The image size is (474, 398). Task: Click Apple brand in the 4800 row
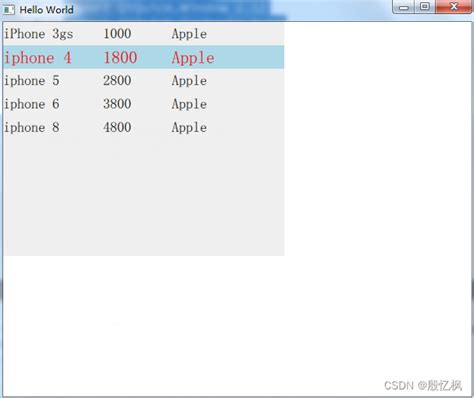189,128
